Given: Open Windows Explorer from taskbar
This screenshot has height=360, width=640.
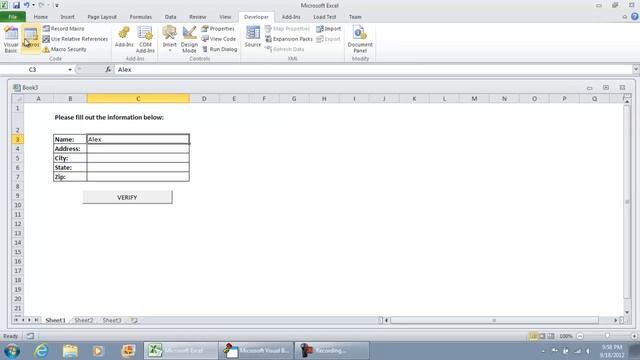Looking at the screenshot, I should pyautogui.click(x=70, y=351).
